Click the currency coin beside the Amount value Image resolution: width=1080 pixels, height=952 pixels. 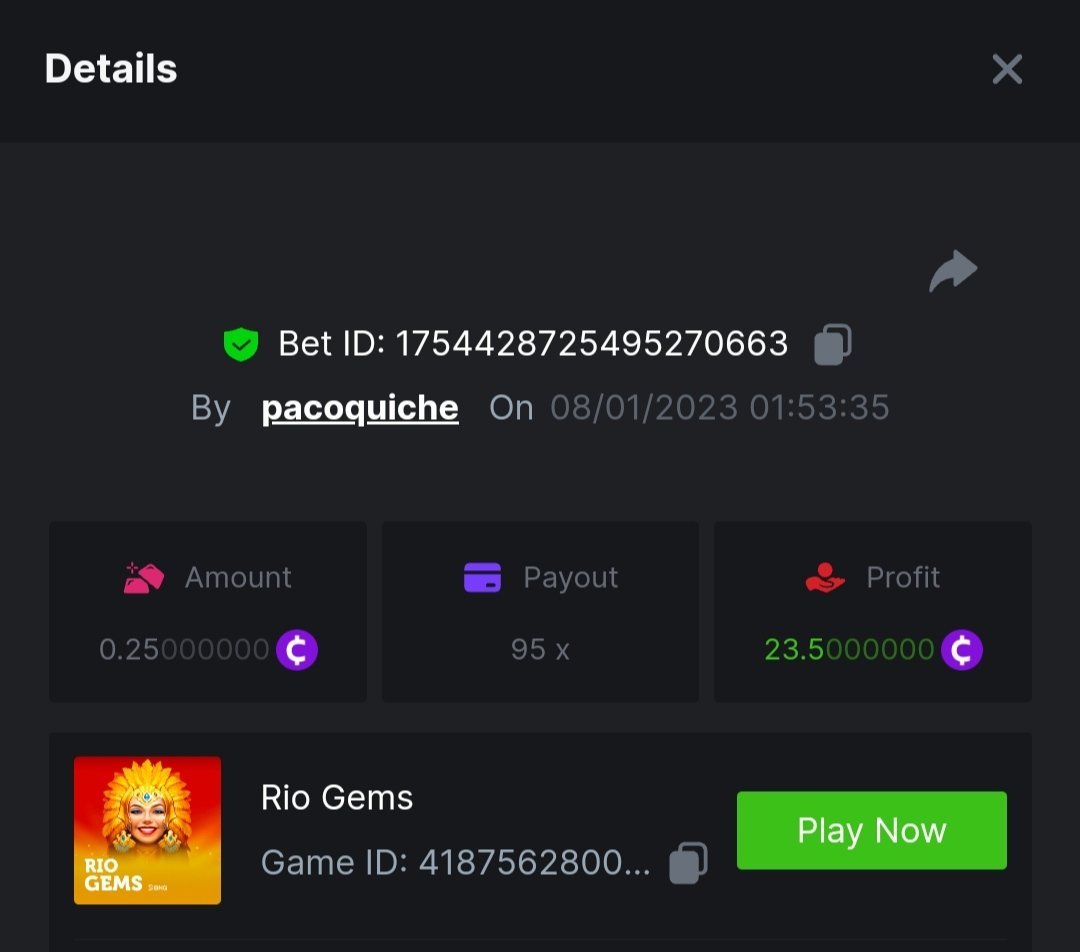pyautogui.click(x=297, y=650)
